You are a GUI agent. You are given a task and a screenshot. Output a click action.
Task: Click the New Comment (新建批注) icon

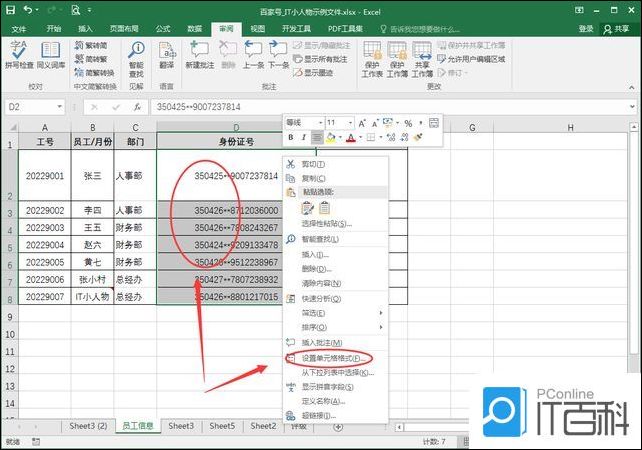tap(200, 57)
